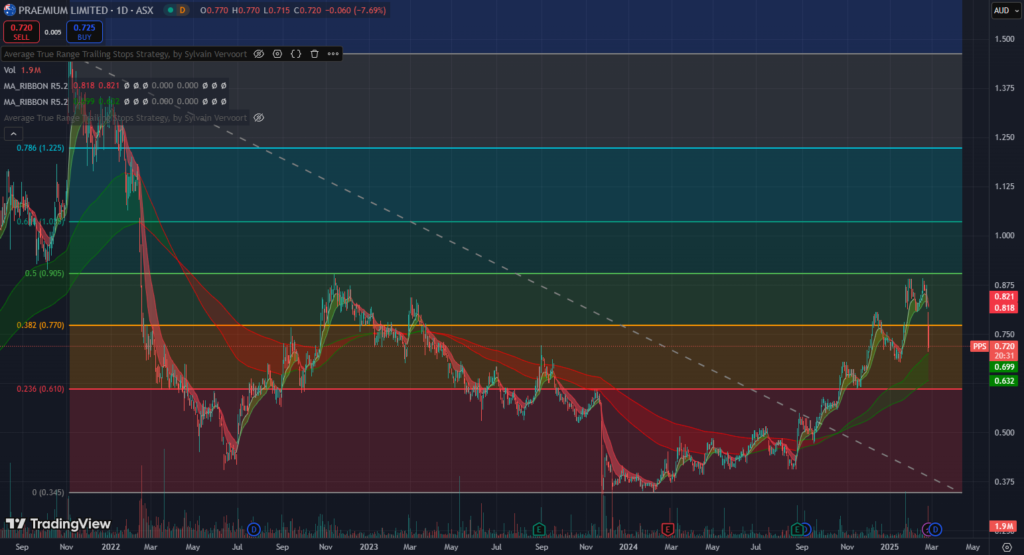The image size is (1024, 555).
Task: Select the 0.382 (0.770) Fibonacci level label
Action: pyautogui.click(x=40, y=325)
